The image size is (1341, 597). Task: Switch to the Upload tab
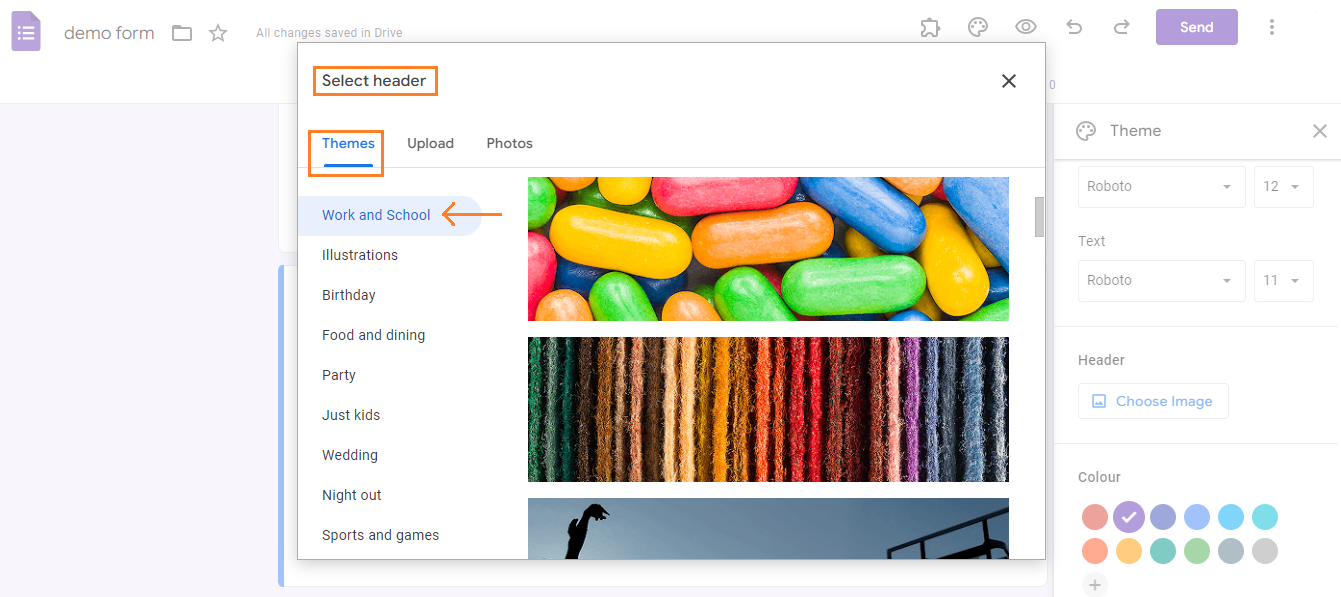click(x=430, y=143)
